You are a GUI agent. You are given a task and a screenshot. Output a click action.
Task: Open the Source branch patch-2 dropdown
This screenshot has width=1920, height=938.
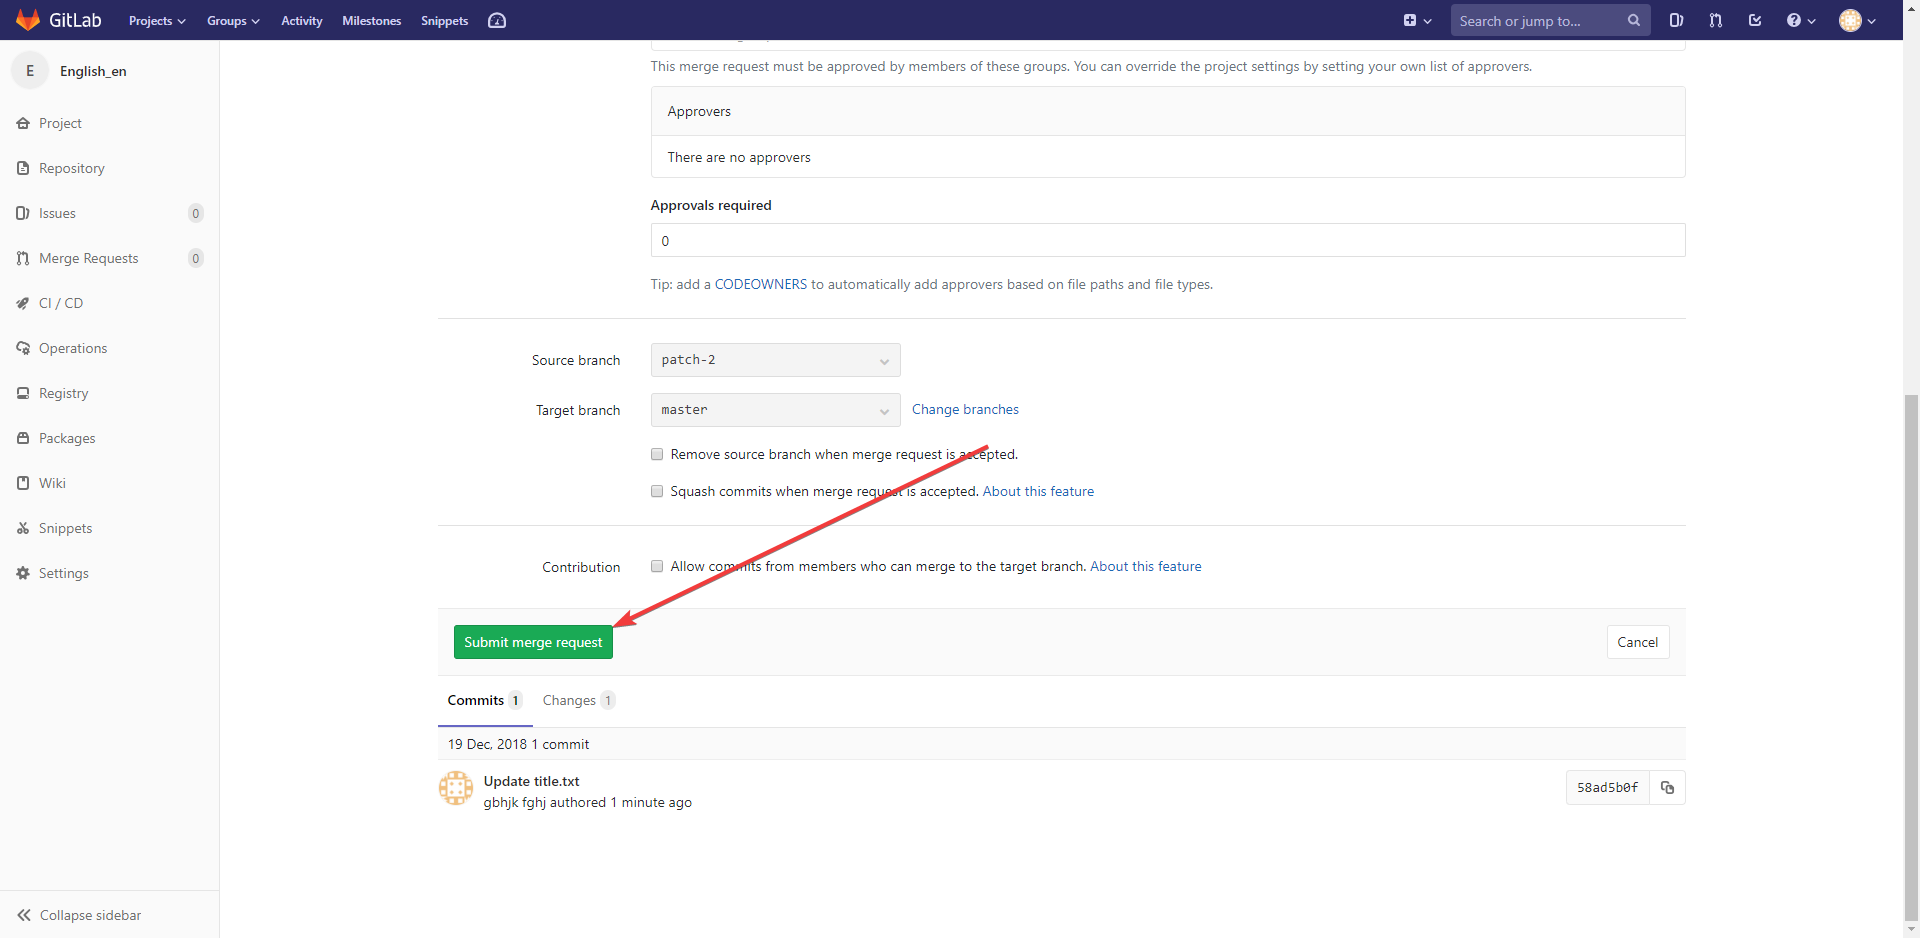point(775,360)
